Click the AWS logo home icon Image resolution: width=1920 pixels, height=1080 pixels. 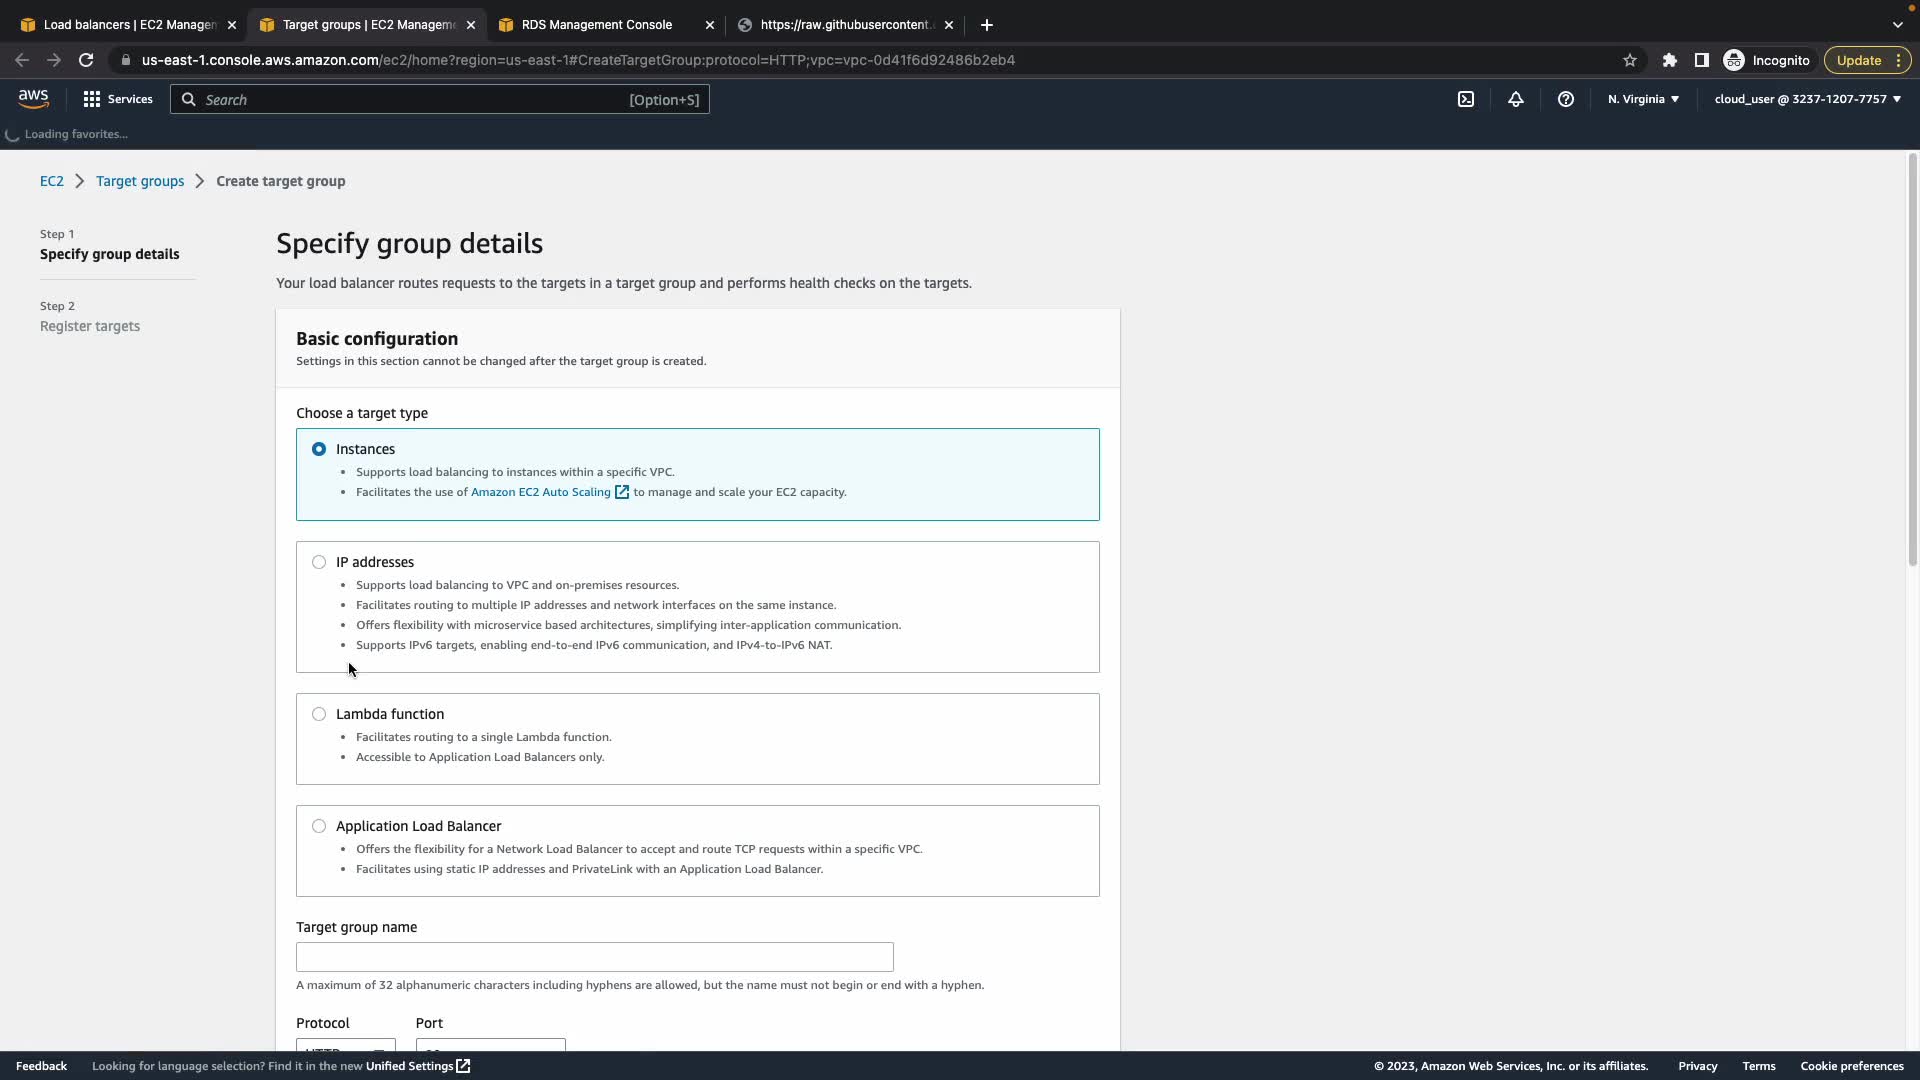33,99
